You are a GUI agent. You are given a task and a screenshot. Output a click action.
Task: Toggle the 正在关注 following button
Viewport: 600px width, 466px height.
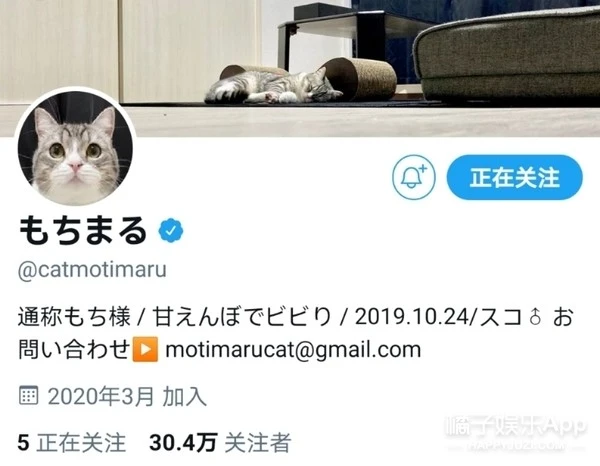[515, 177]
